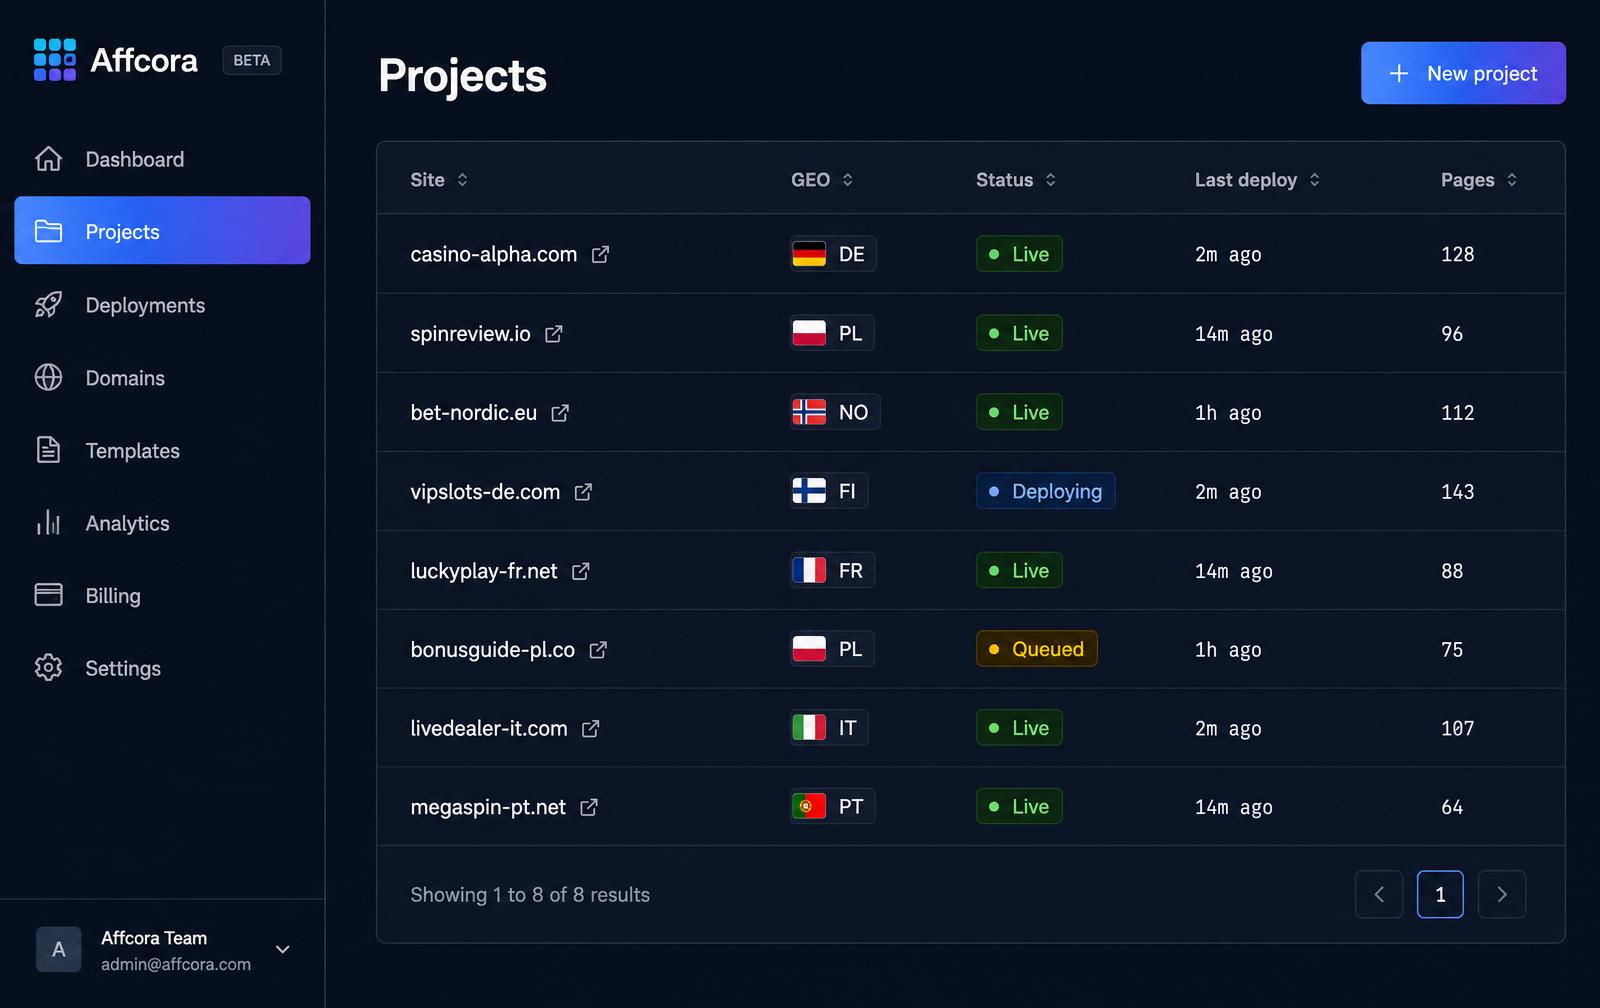Image resolution: width=1600 pixels, height=1008 pixels.
Task: Open external link icon for megaspin-pt.net
Action: 589,807
